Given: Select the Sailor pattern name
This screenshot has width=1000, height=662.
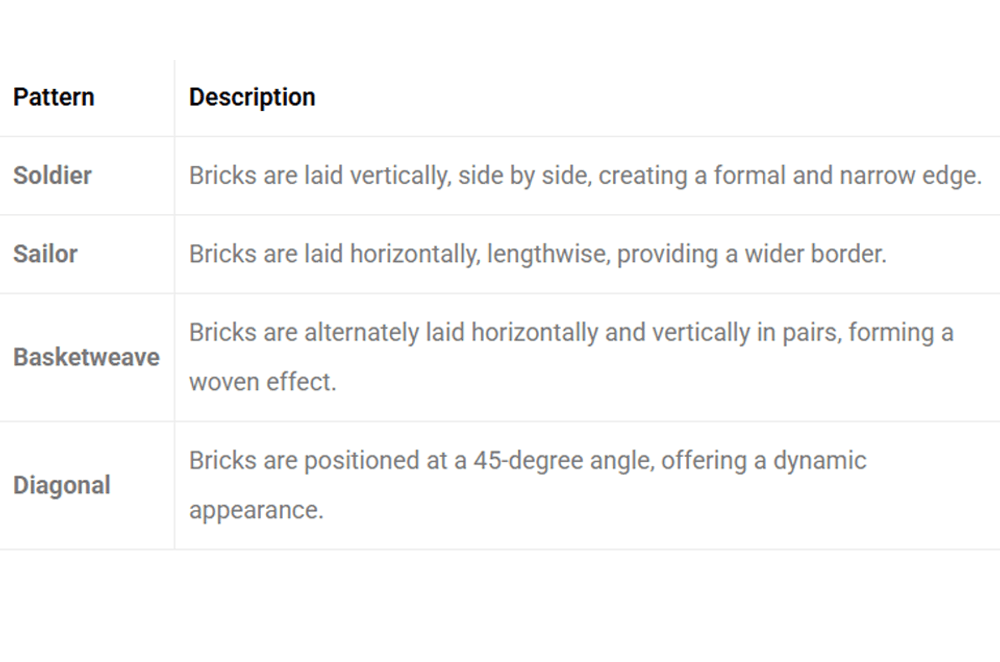Looking at the screenshot, I should pyautogui.click(x=45, y=254).
